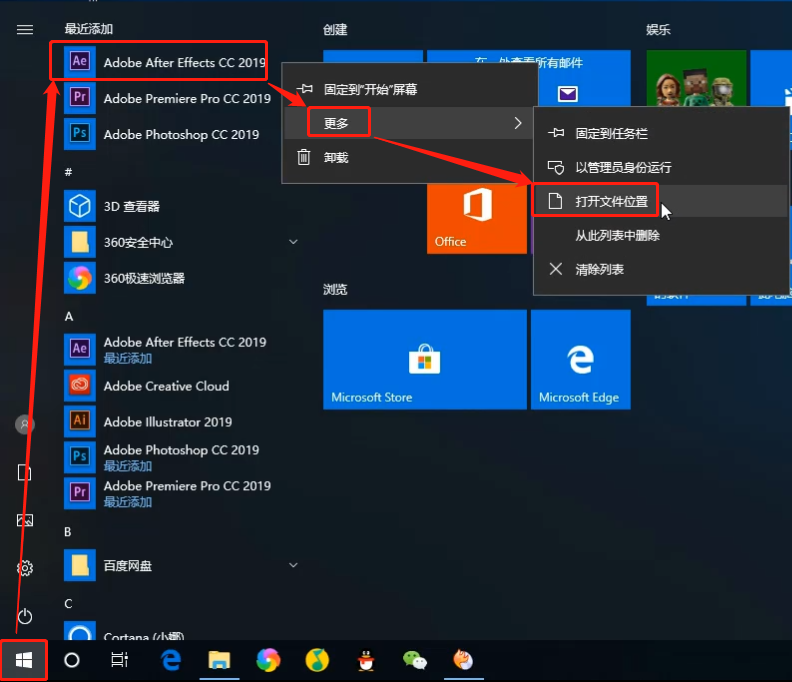Open QQ penguin app from the taskbar

click(366, 660)
